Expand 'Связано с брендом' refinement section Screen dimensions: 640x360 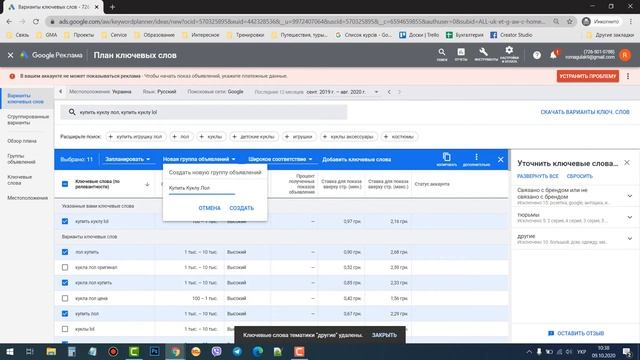click(630, 196)
